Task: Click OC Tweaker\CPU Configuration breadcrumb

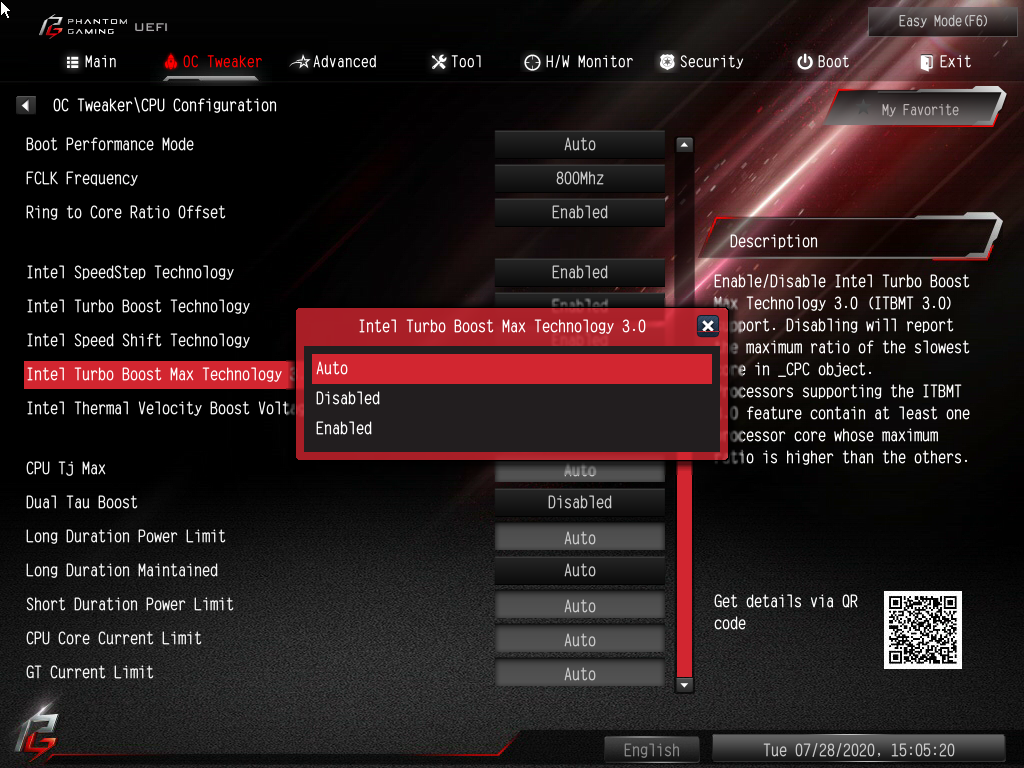Action: [165, 105]
